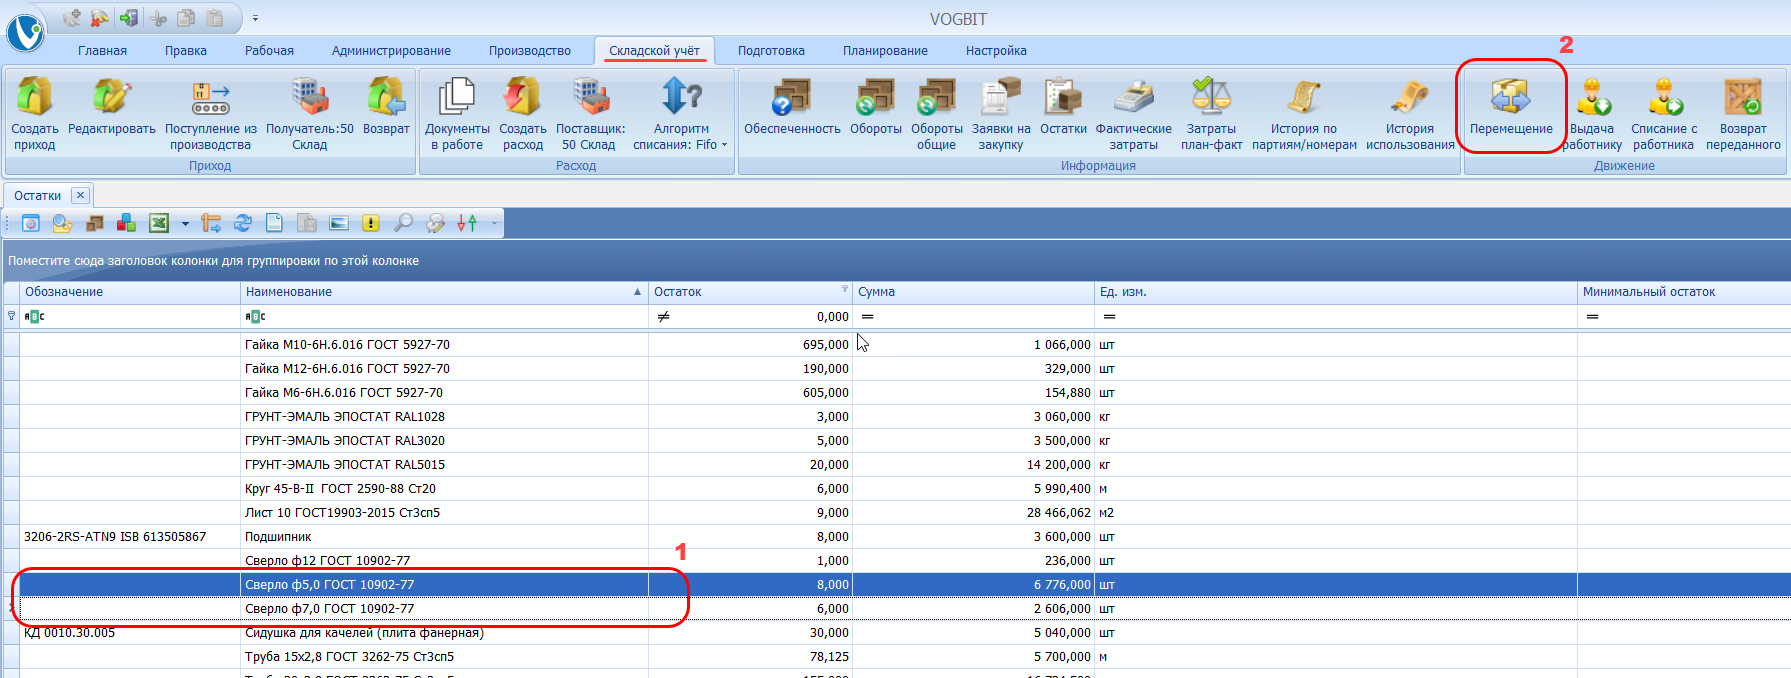
Task: Expand the quick access toolbar customize arrow
Action: (255, 18)
